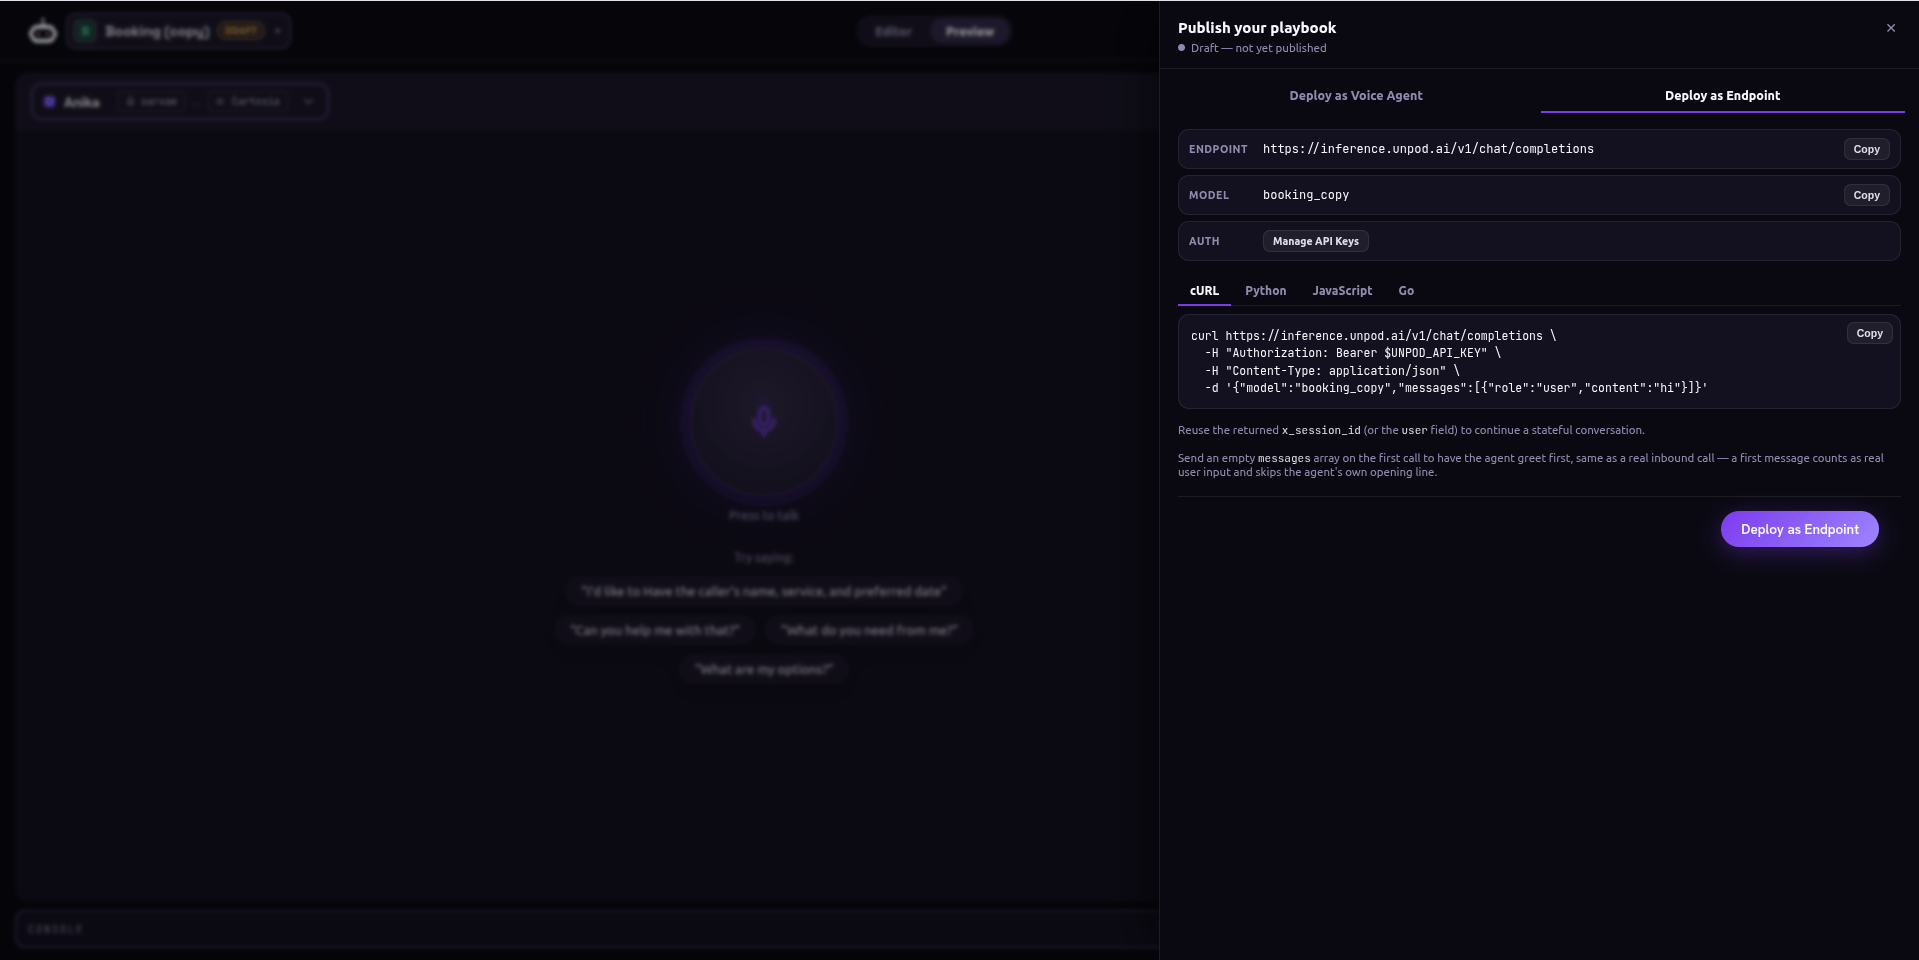Viewport: 1919px width, 960px height.
Task: Click the "What do you need from me?" suggestion
Action: click(x=869, y=630)
